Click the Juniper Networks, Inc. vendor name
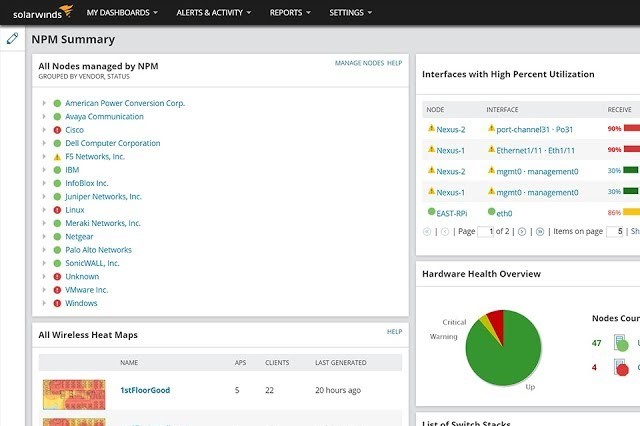Viewport: 640px width, 426px height. 103,197
